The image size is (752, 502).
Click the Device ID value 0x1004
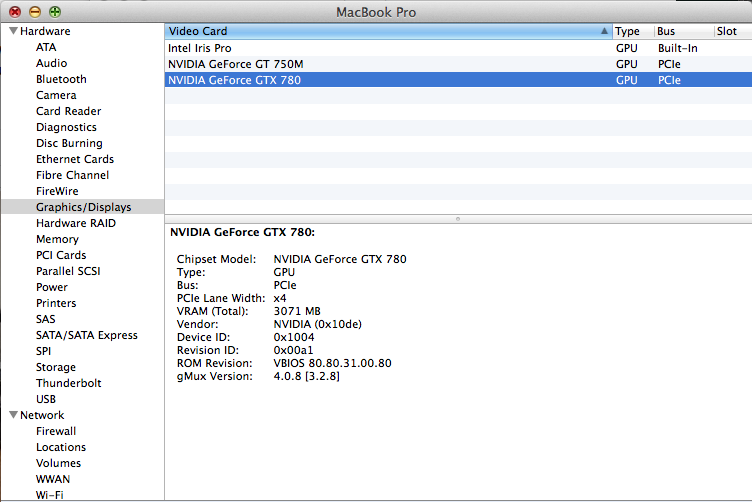[x=294, y=337]
